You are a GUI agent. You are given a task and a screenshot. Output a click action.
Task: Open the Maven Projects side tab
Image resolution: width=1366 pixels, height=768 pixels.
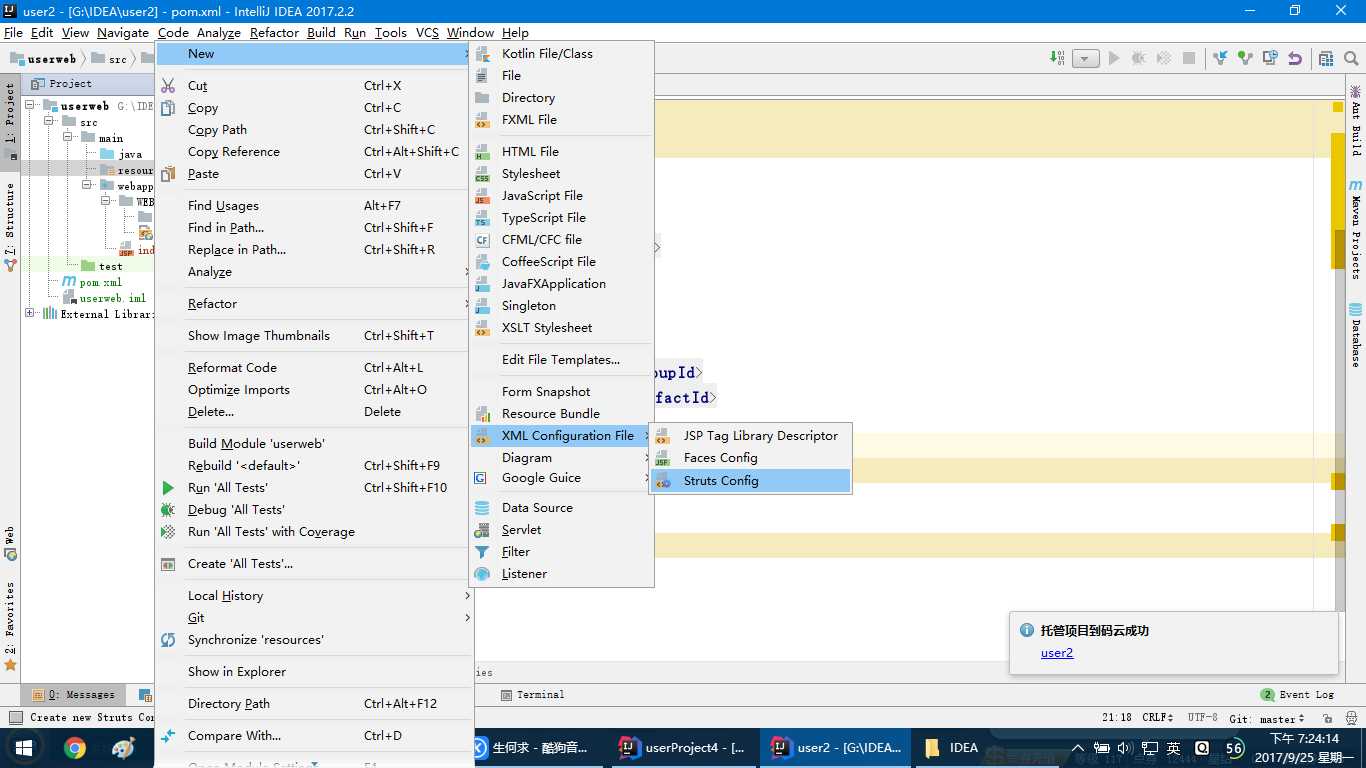[x=1356, y=229]
